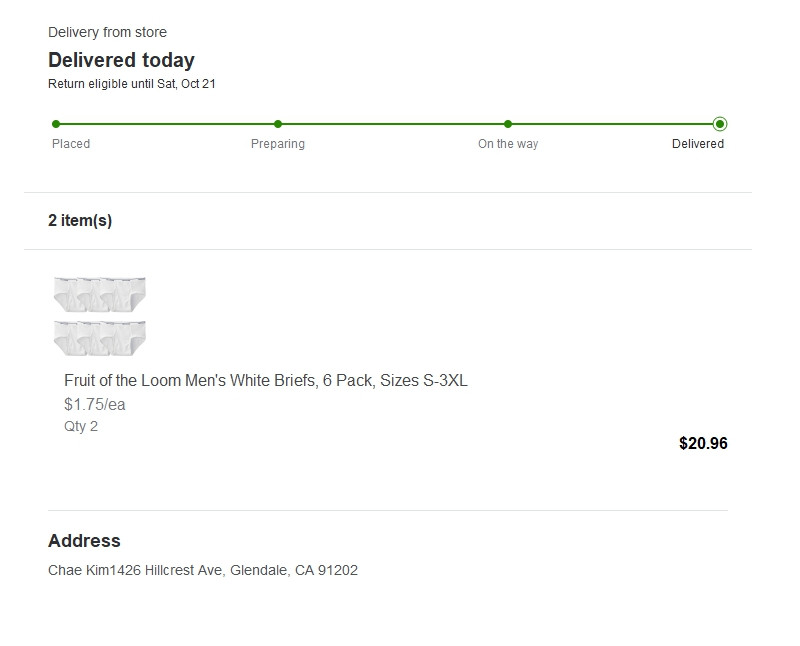Open the Fruit of the Loom product title

pyautogui.click(x=266, y=380)
